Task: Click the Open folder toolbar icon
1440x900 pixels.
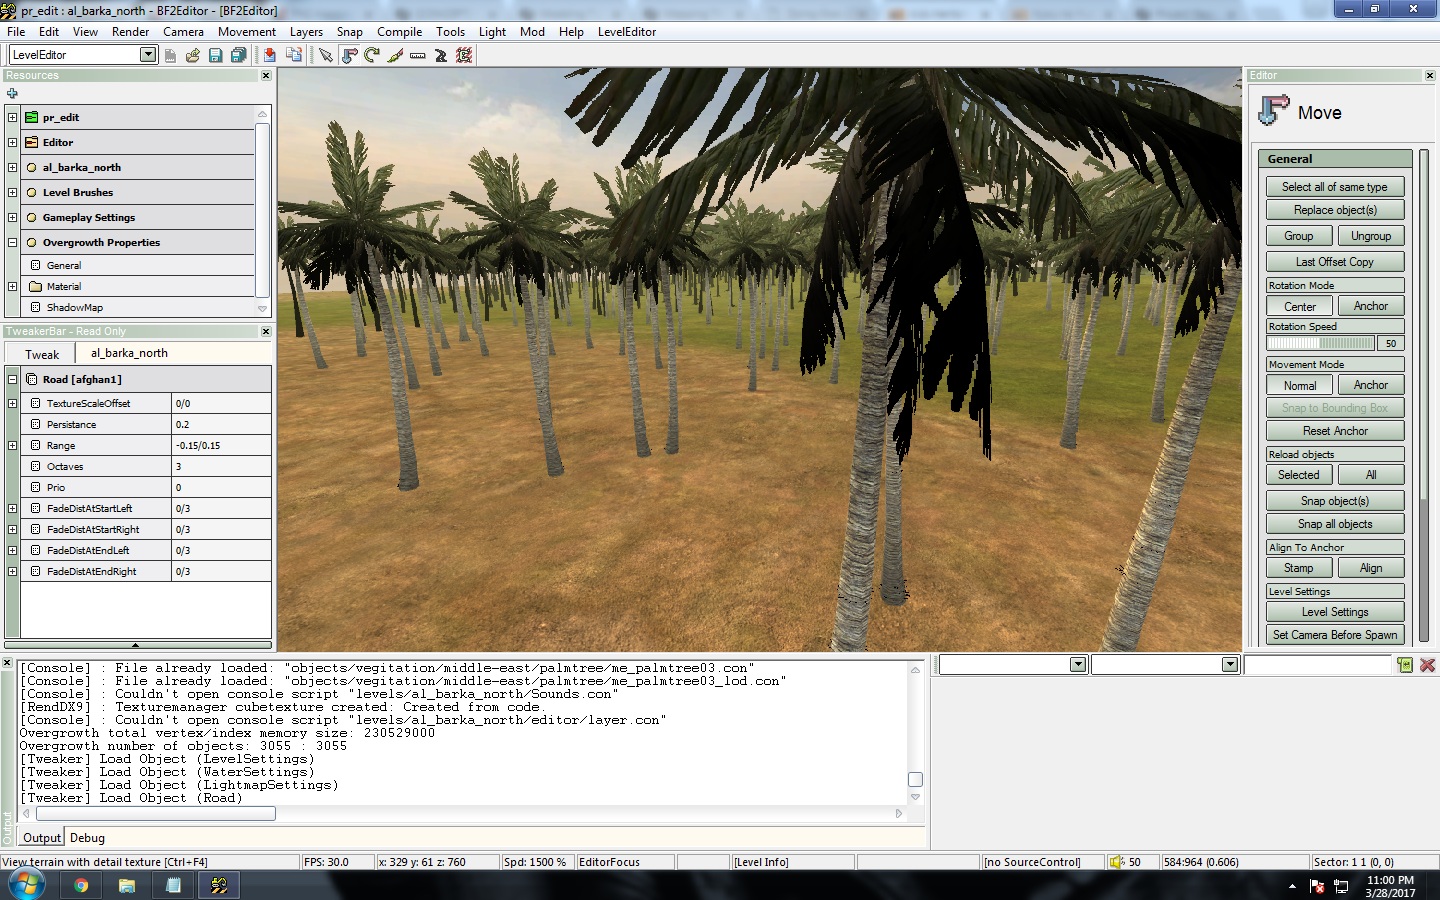Action: point(193,55)
